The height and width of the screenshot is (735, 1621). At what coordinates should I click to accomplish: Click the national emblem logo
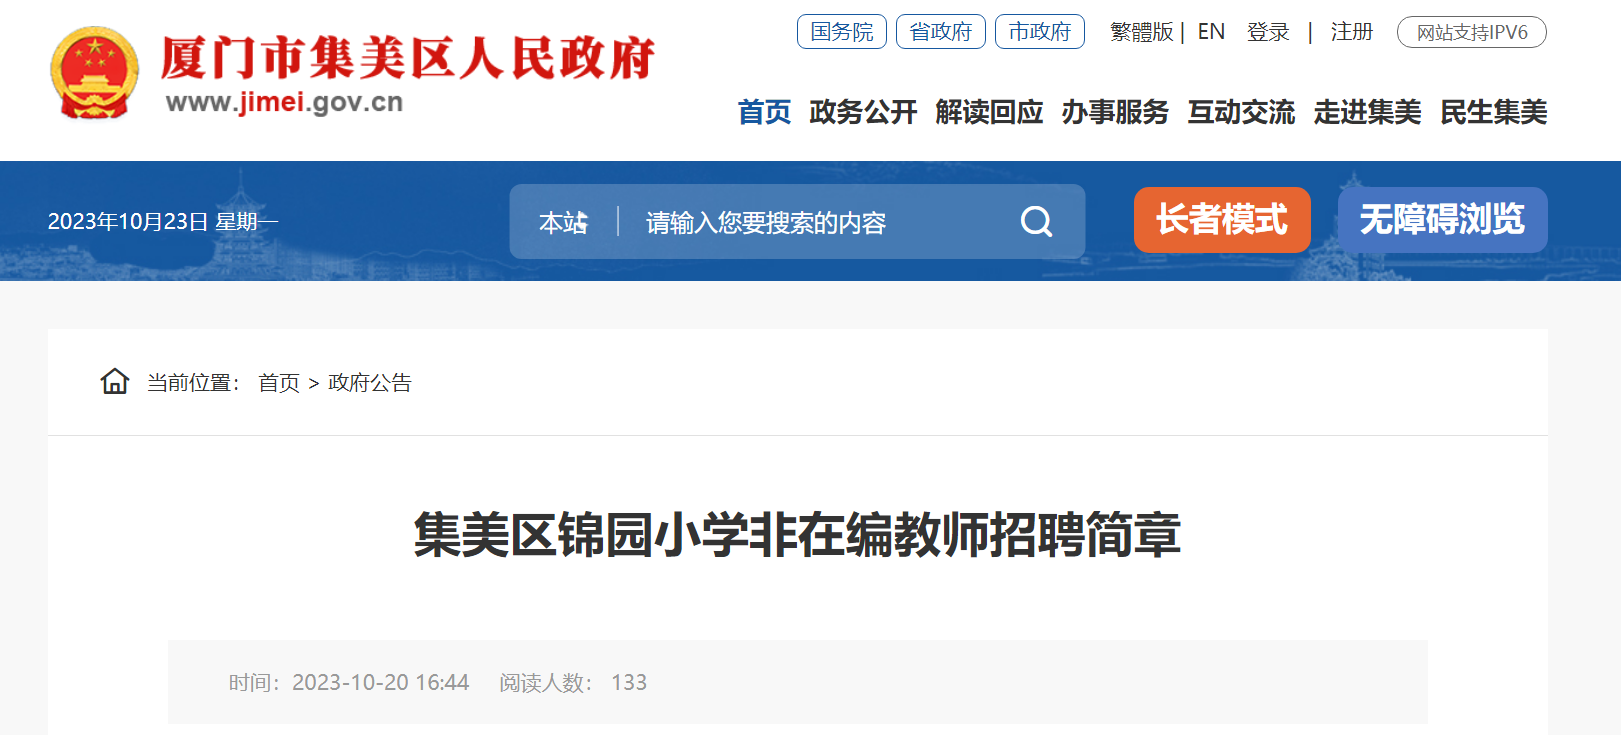[94, 73]
